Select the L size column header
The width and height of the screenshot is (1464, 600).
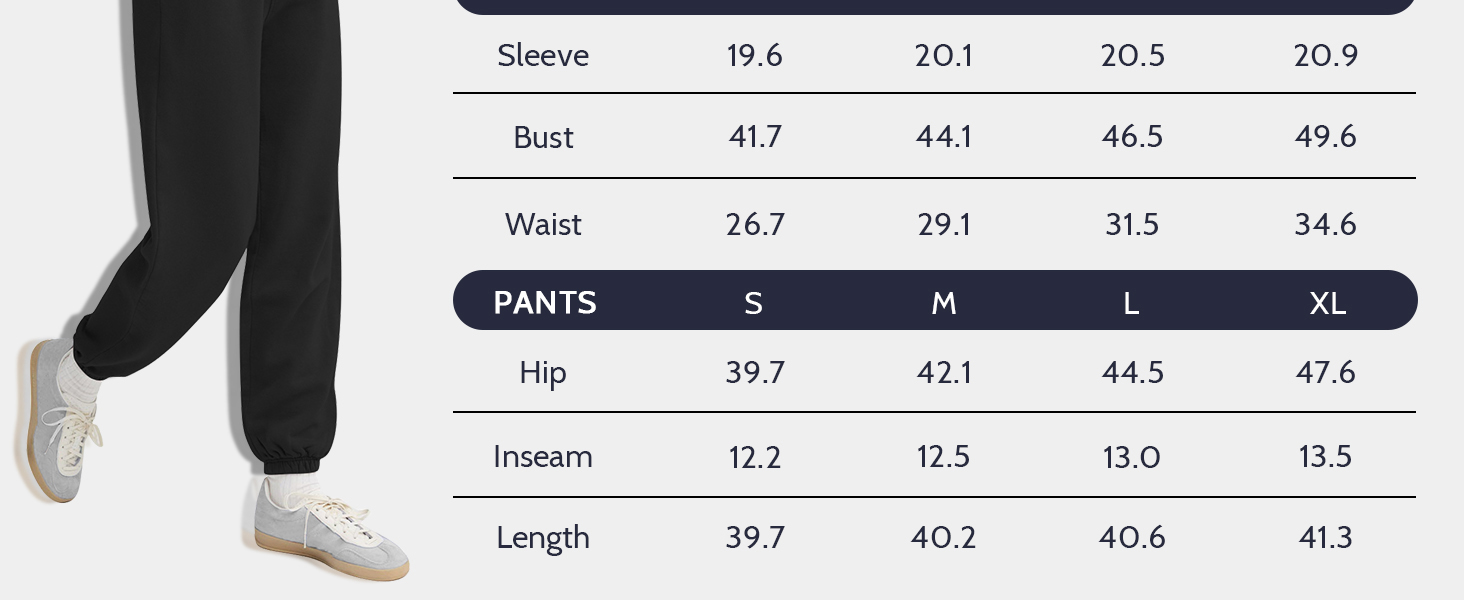1131,303
